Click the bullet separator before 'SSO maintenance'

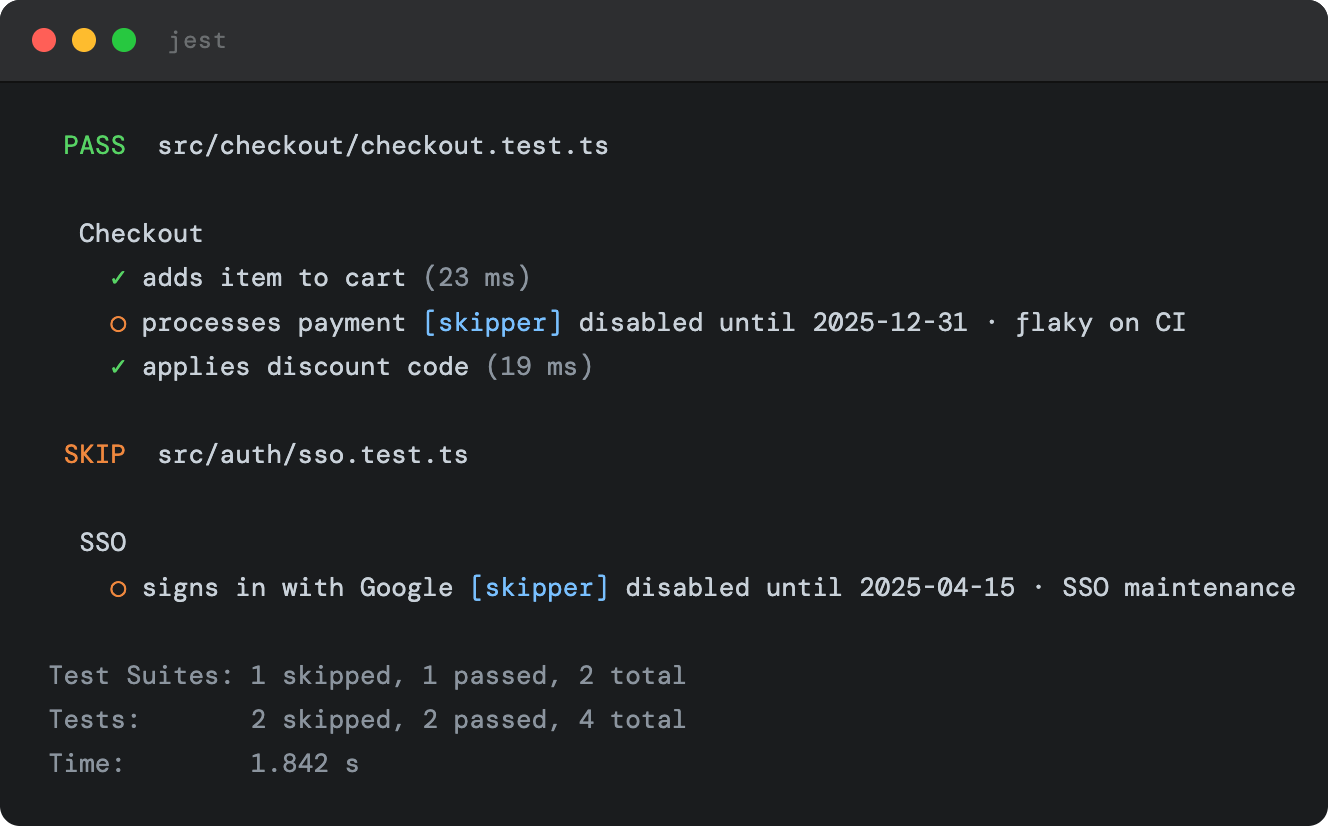click(1040, 588)
